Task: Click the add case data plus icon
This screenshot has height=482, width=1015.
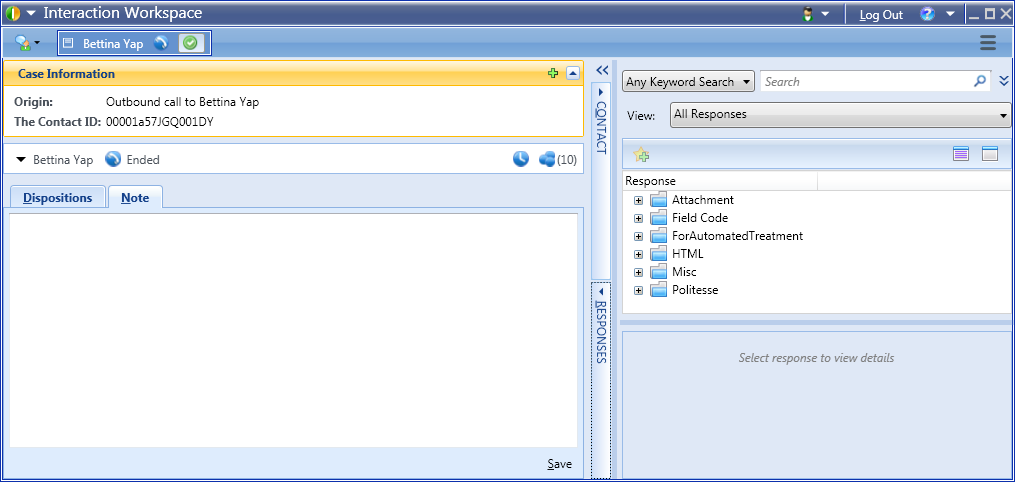Action: (553, 73)
